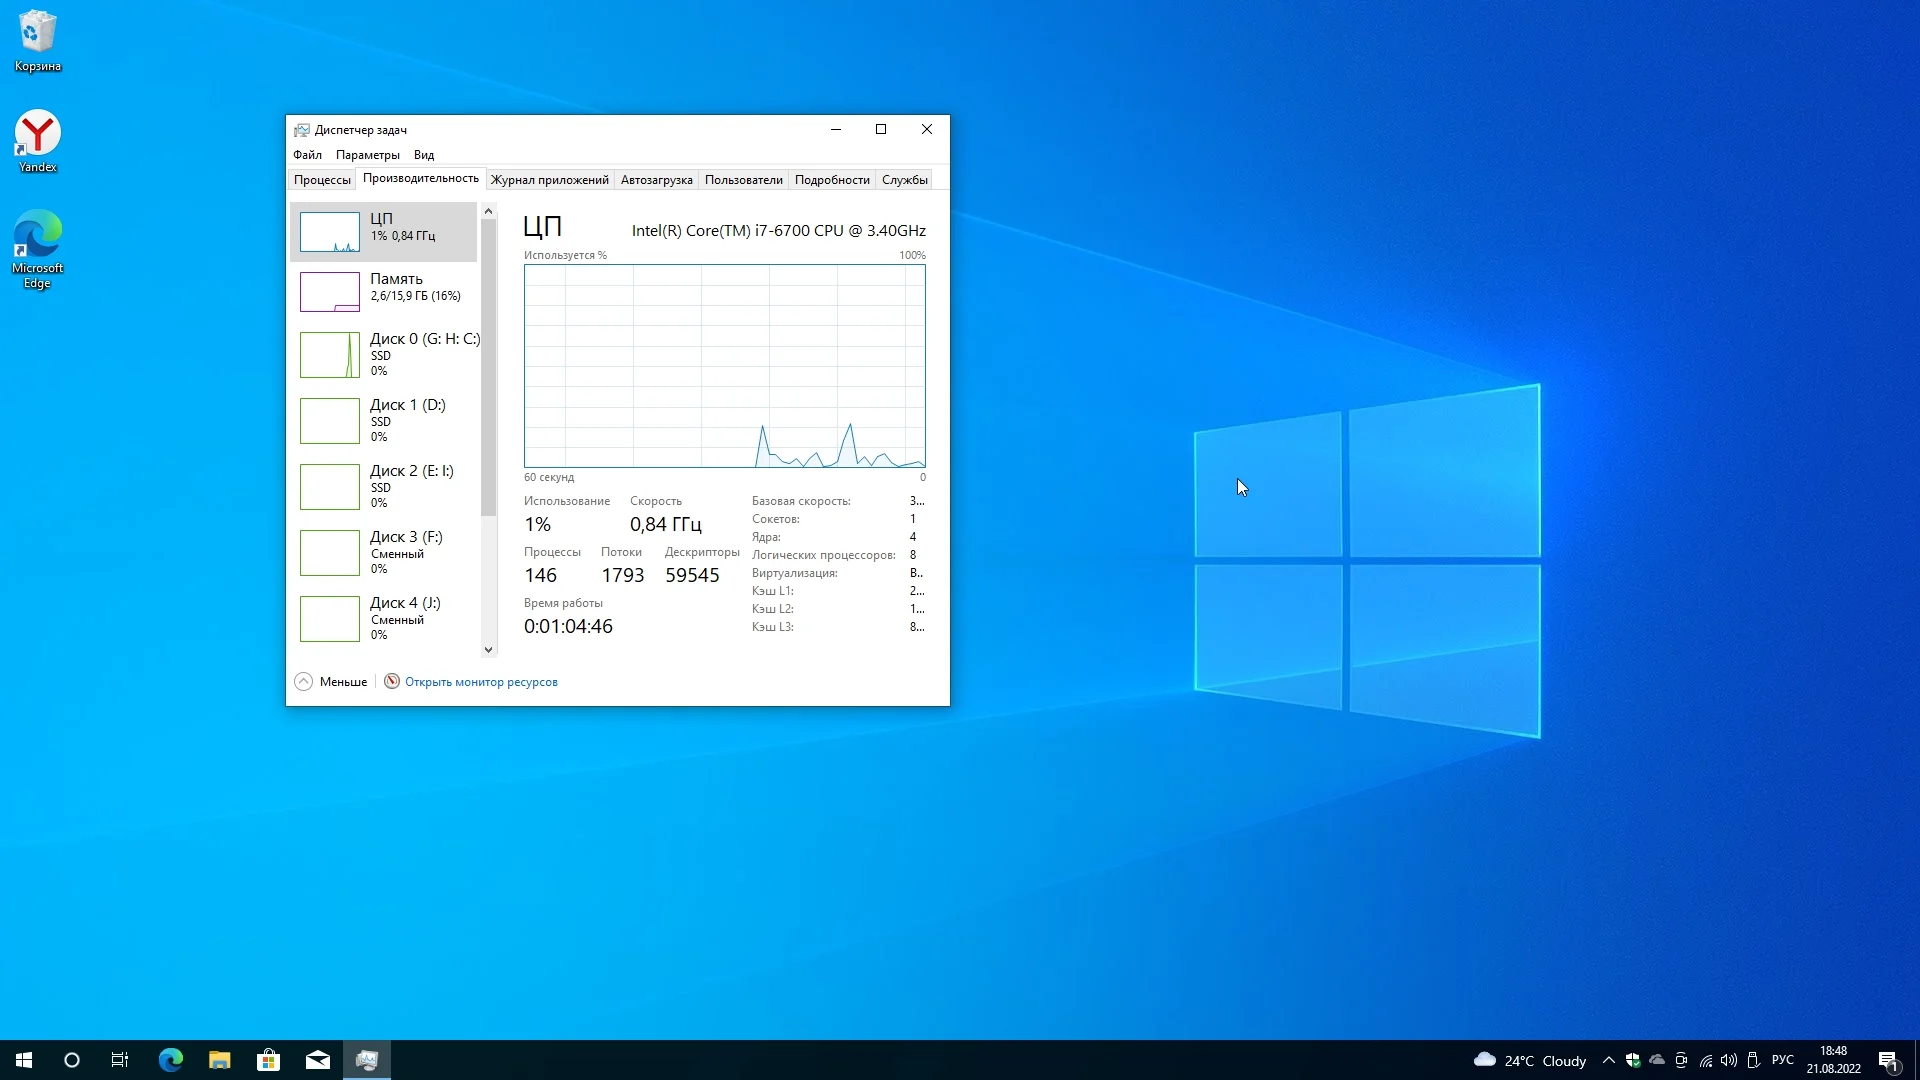Collapse view with the Меньше button
Viewport: 1920px width, 1080px height.
(x=331, y=681)
